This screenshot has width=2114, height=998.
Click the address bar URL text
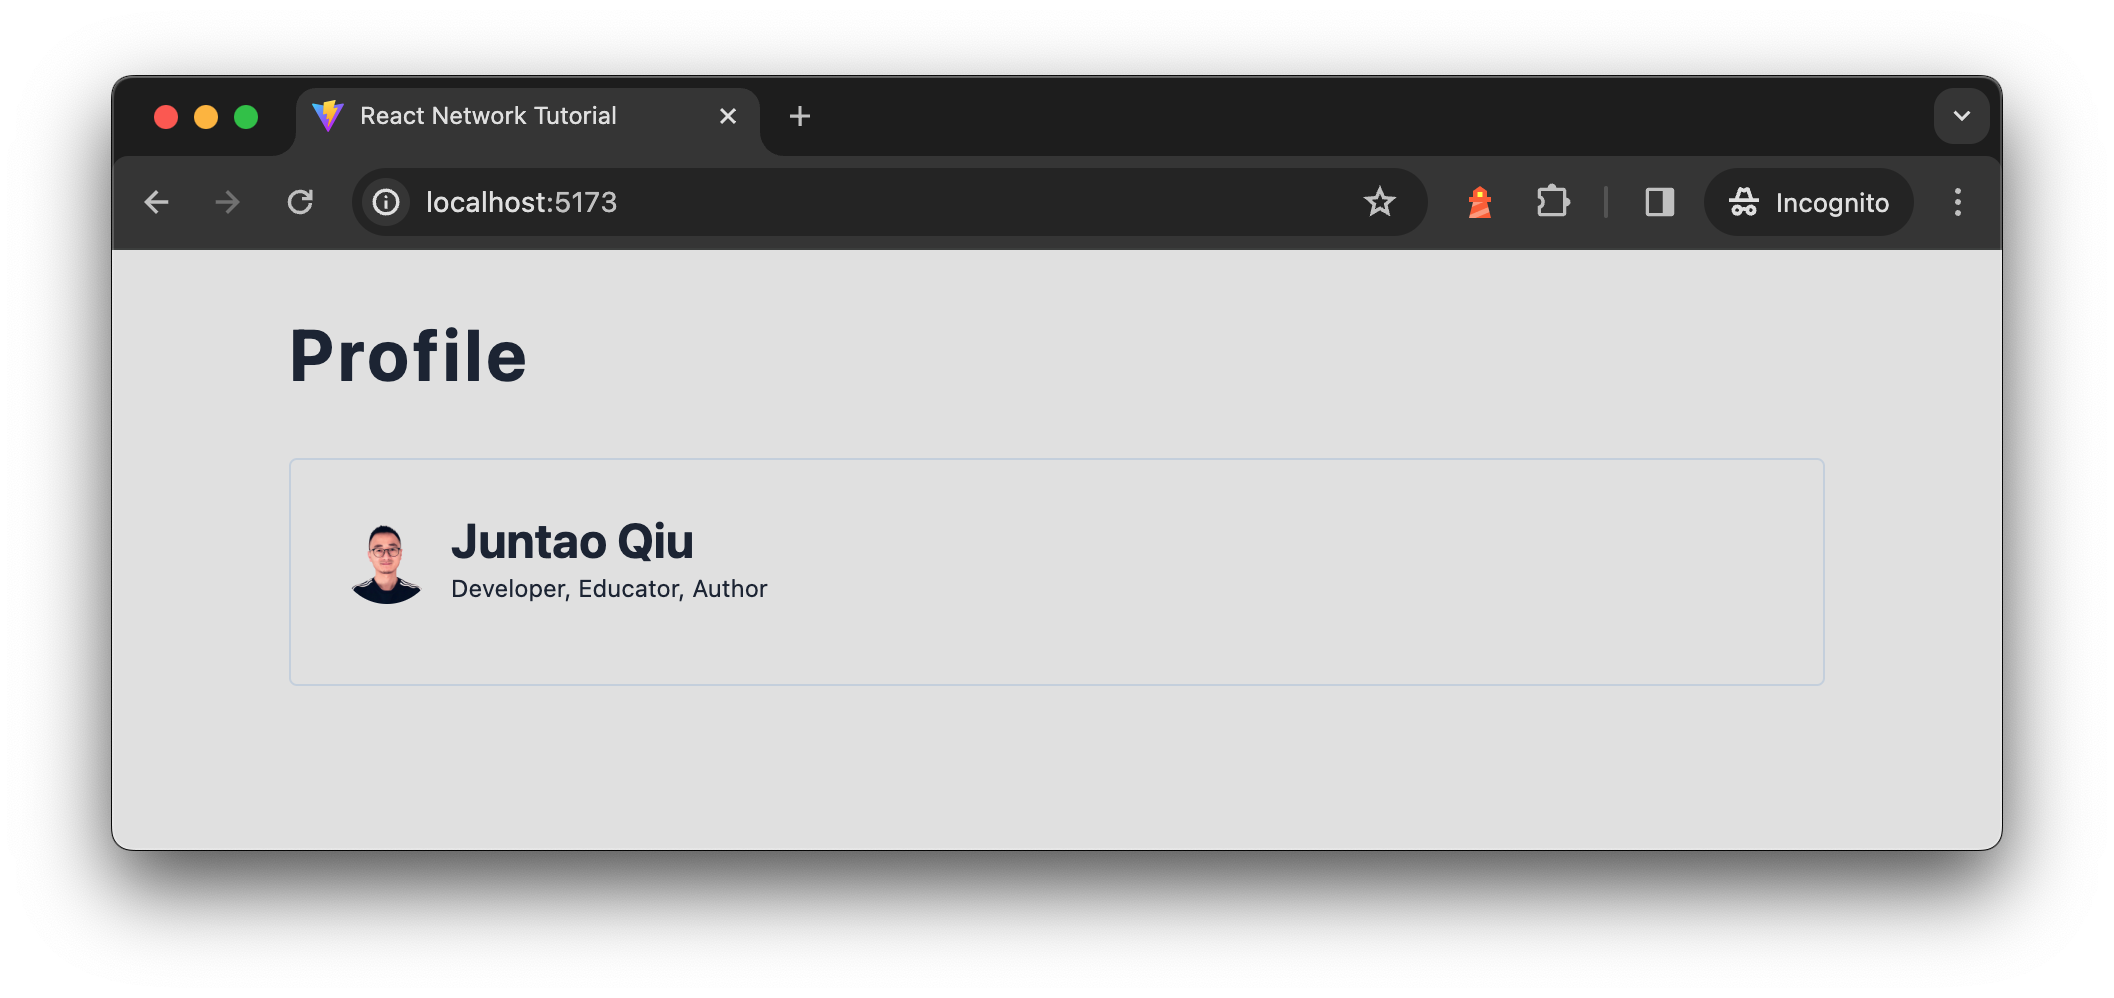click(x=521, y=202)
